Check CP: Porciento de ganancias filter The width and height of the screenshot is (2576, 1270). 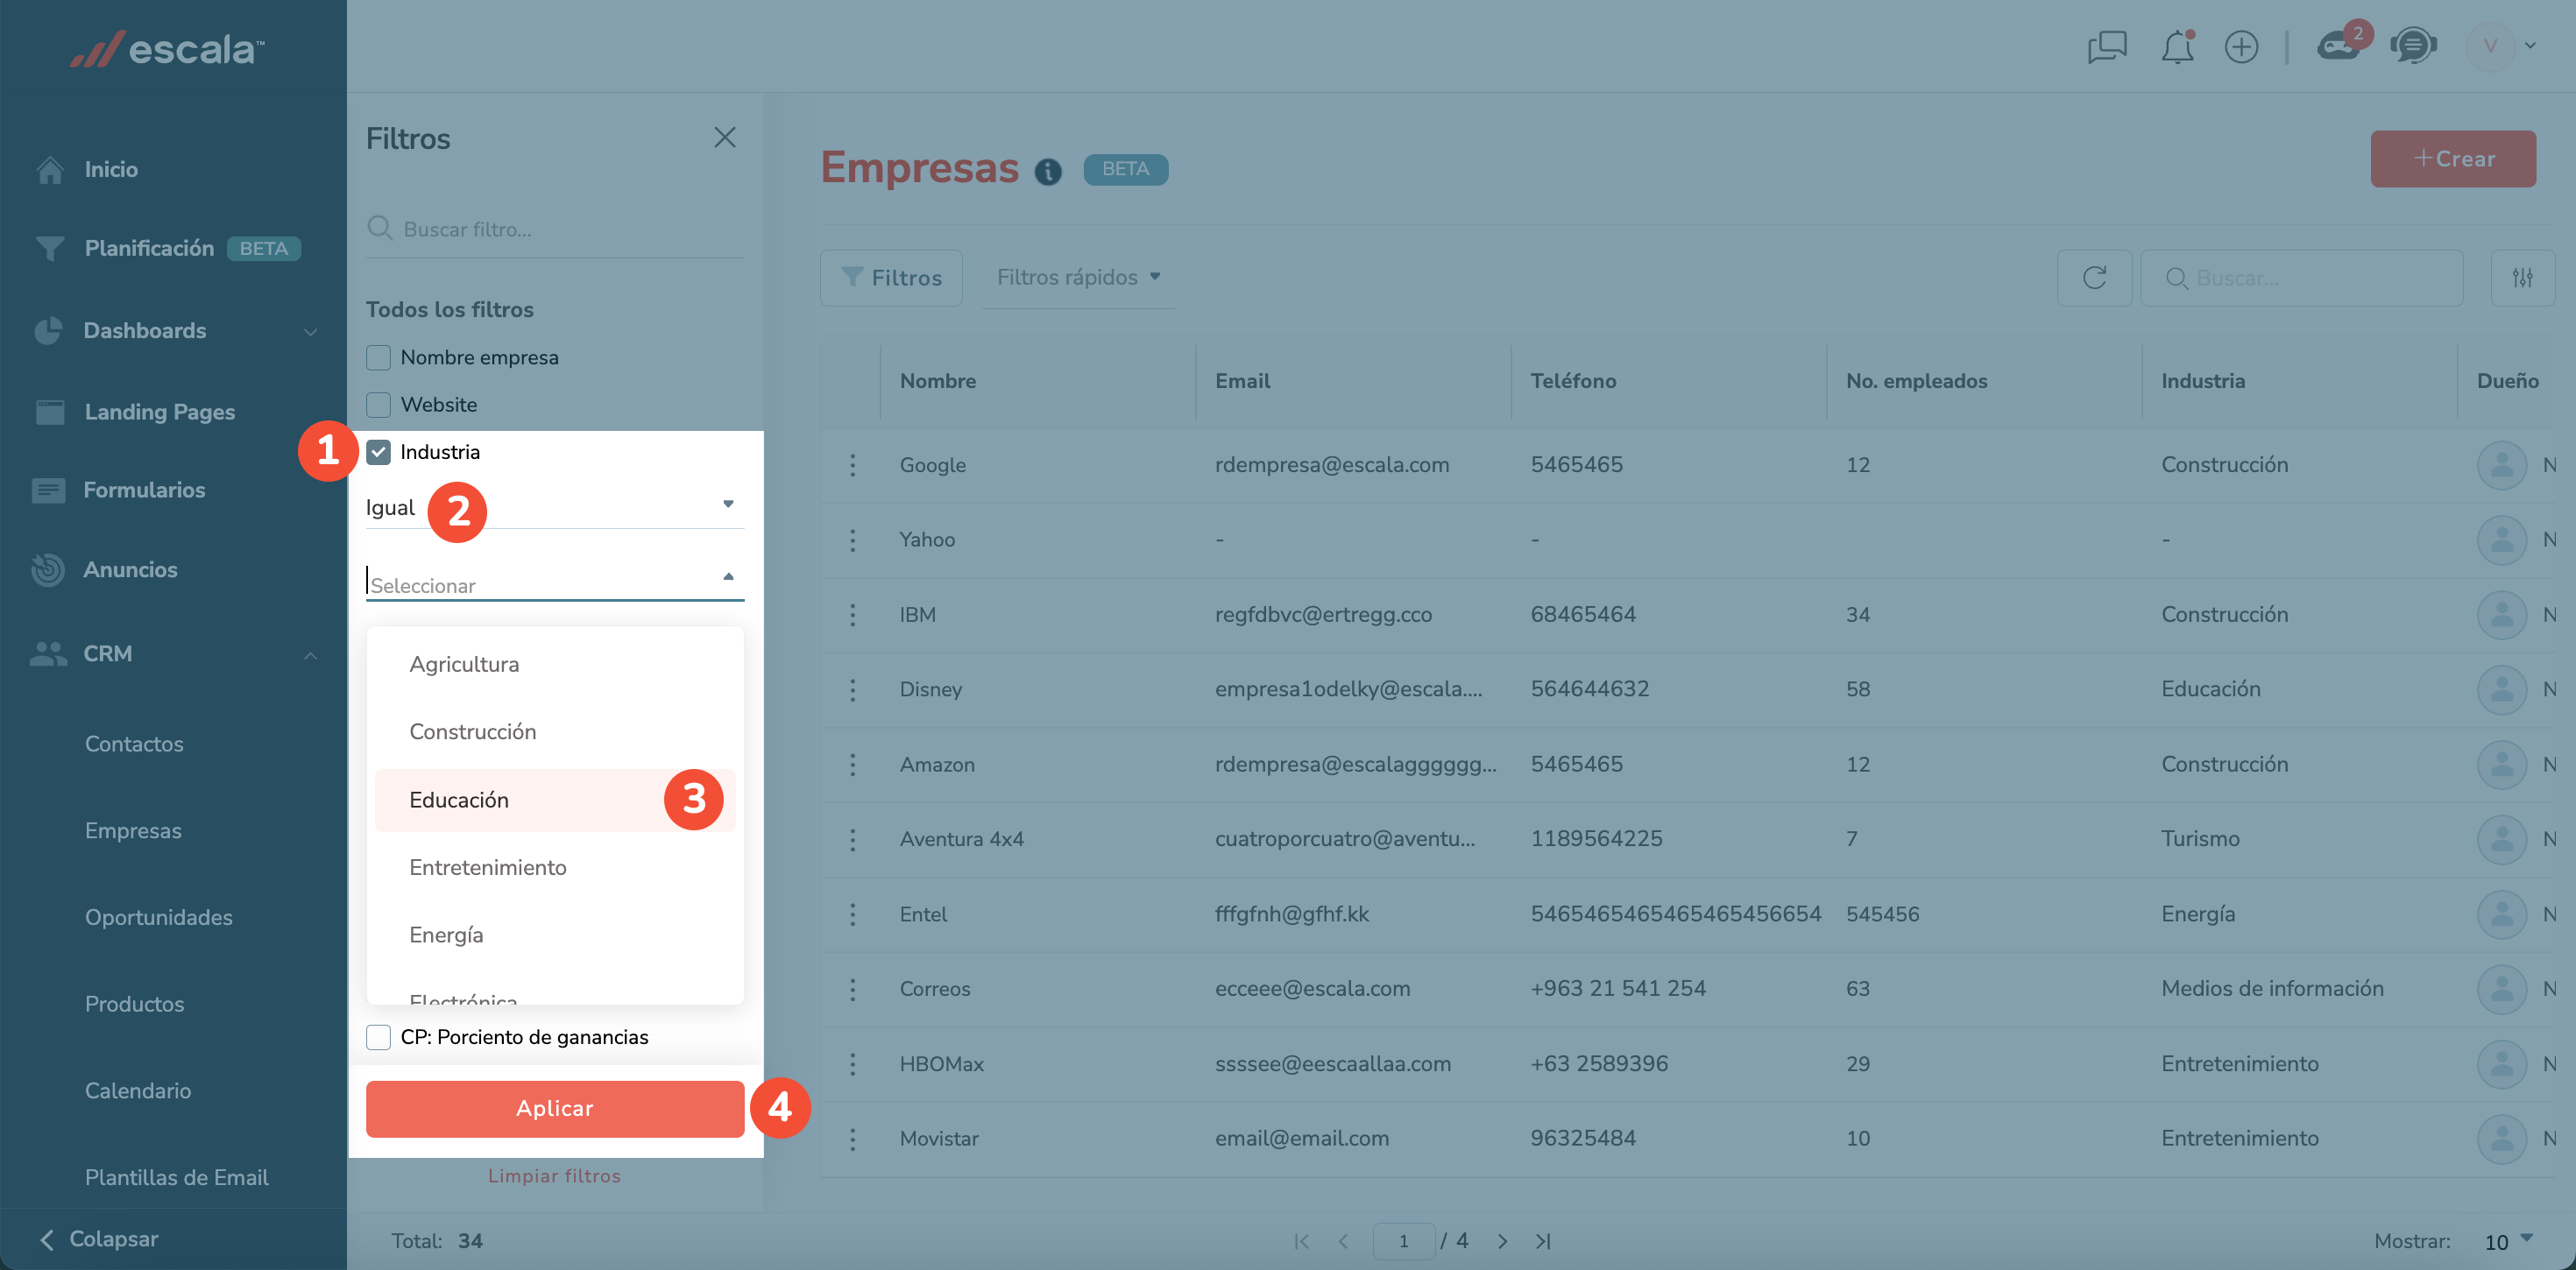[x=378, y=1037]
